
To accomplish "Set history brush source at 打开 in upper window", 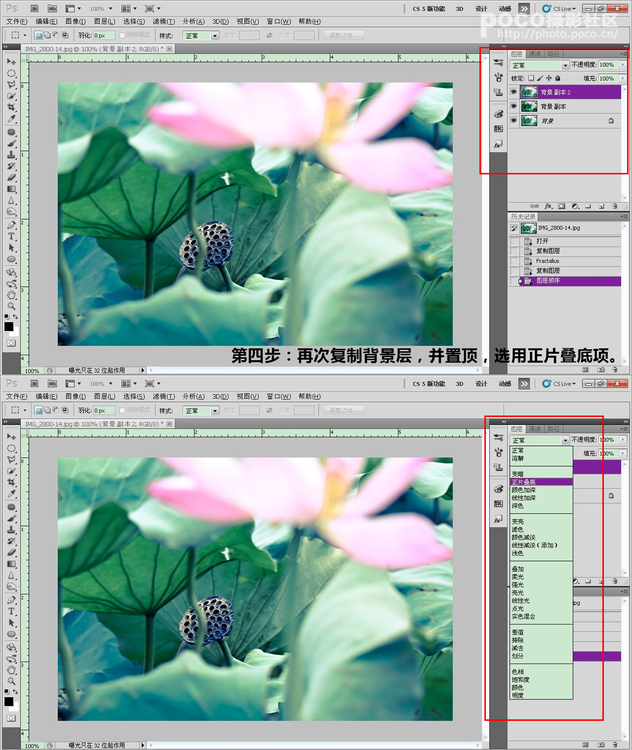I will (x=514, y=241).
